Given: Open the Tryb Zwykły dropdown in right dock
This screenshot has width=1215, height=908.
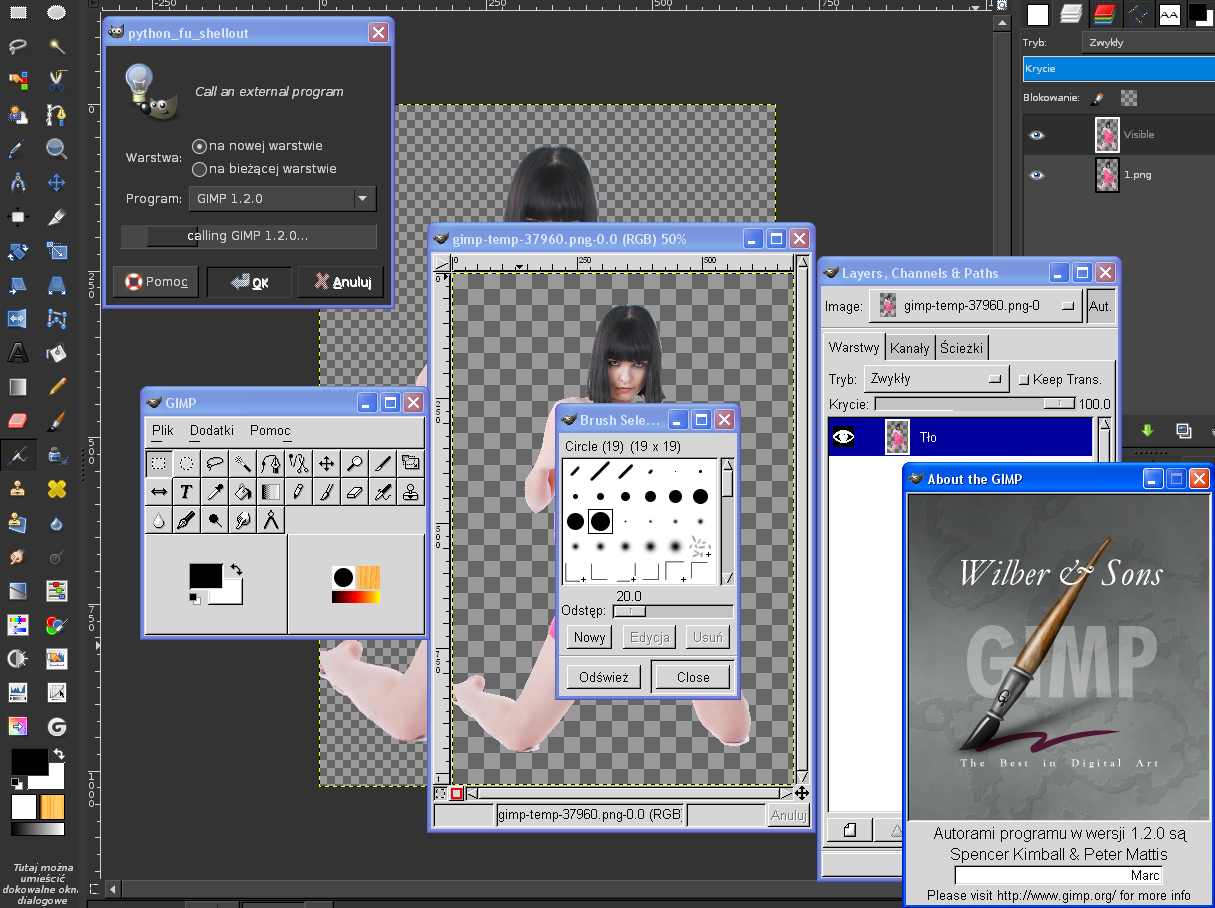Looking at the screenshot, I should click(1148, 43).
